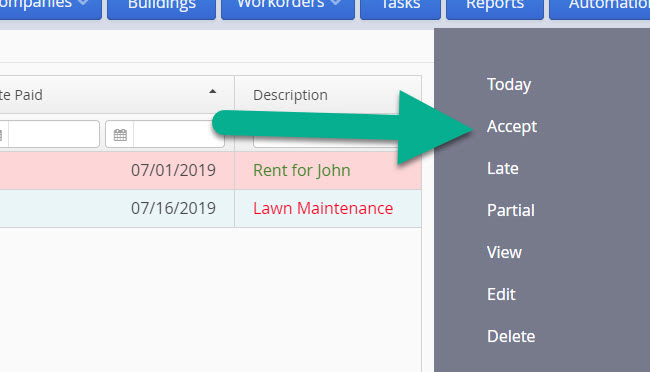
Task: Select Partial from the context menu
Action: (511, 210)
